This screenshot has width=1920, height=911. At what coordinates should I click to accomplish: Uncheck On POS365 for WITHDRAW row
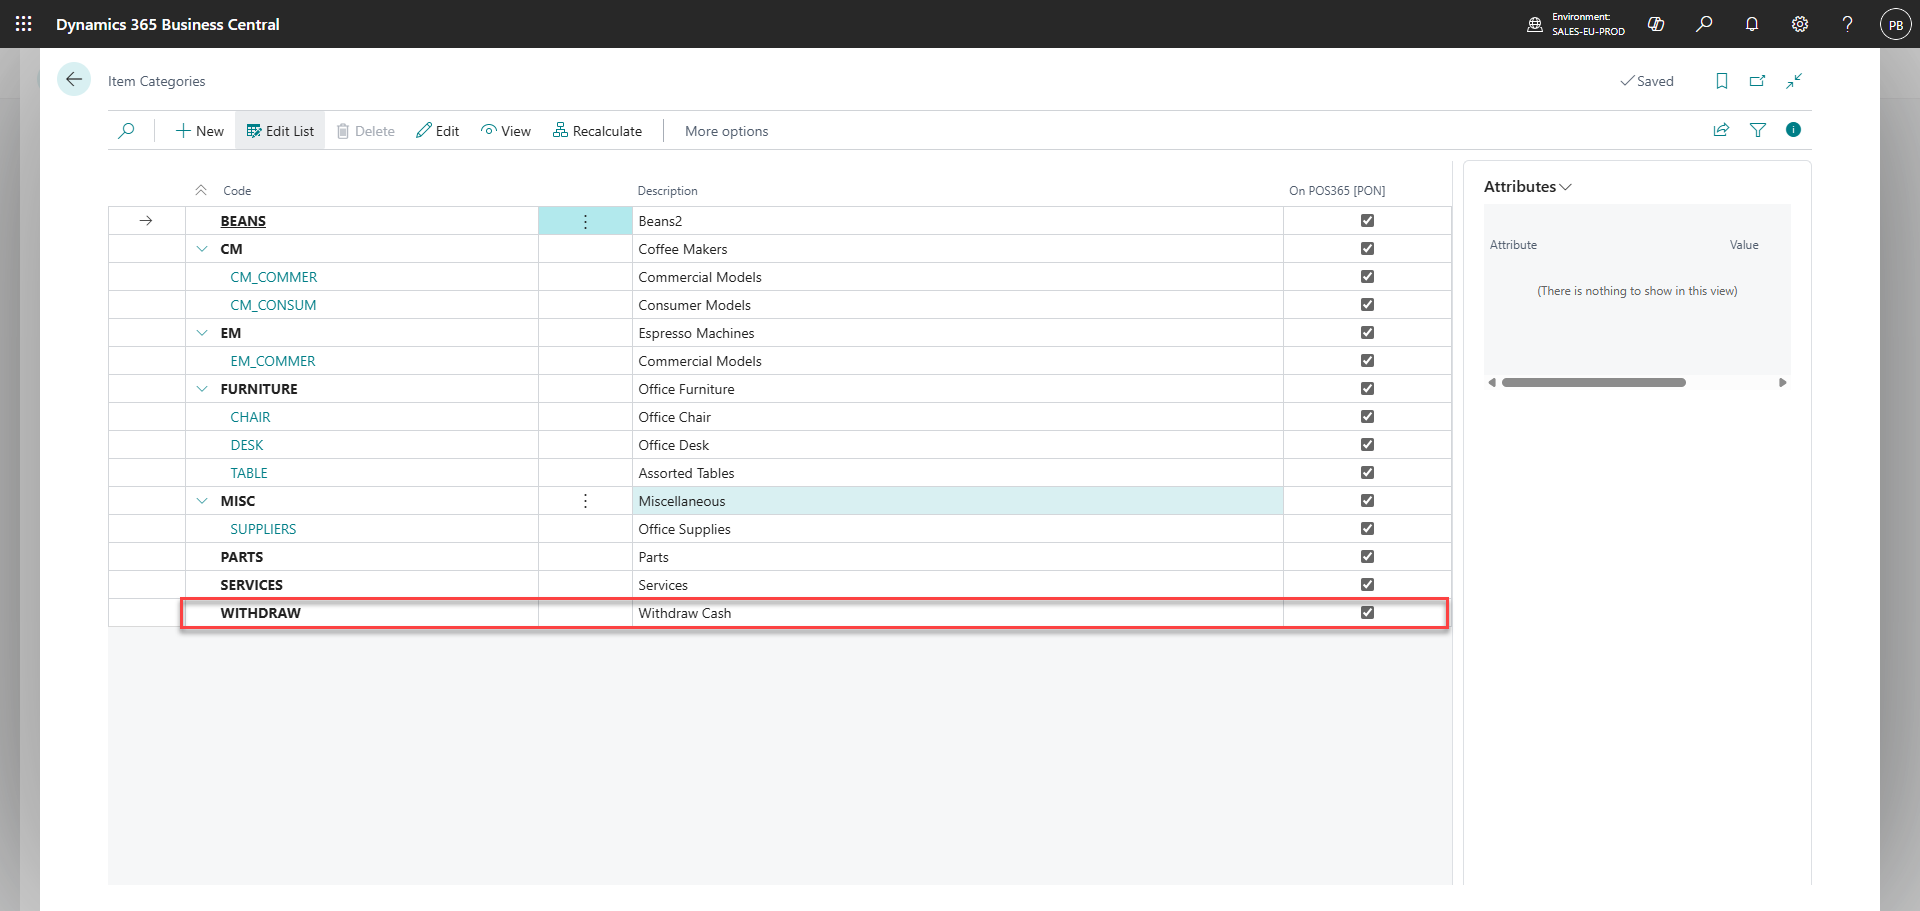[1367, 613]
